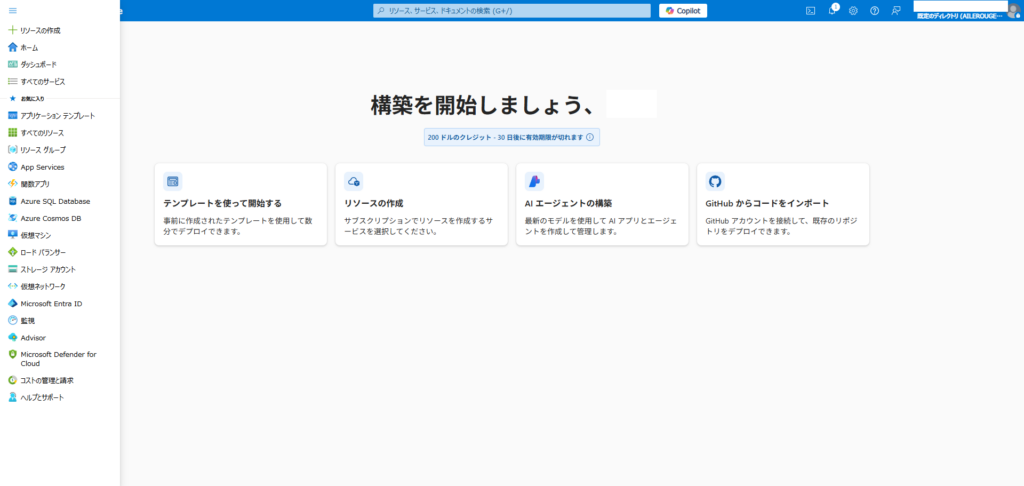Show info for the credit expiration notice
This screenshot has width=1024, height=486.
tap(590, 137)
